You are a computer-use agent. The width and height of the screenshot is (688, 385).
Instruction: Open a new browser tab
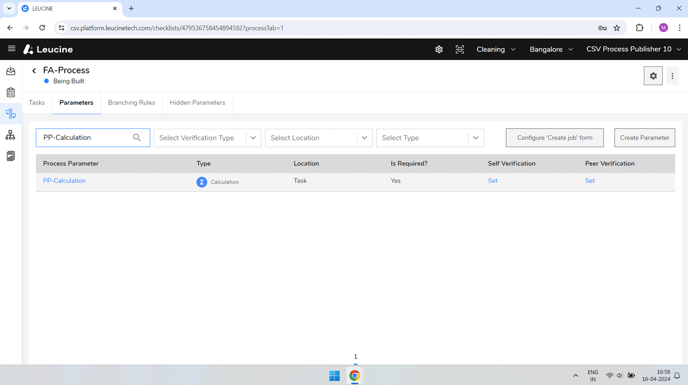(131, 8)
